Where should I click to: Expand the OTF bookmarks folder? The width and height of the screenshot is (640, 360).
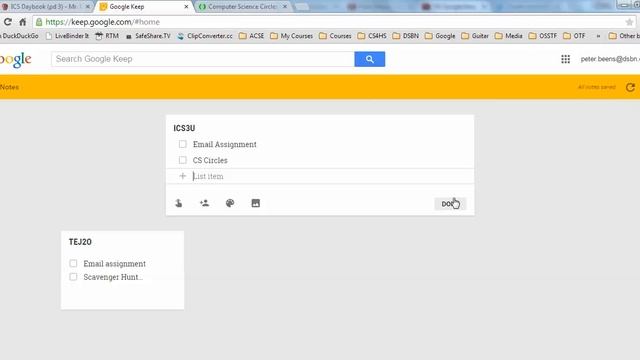tap(574, 36)
